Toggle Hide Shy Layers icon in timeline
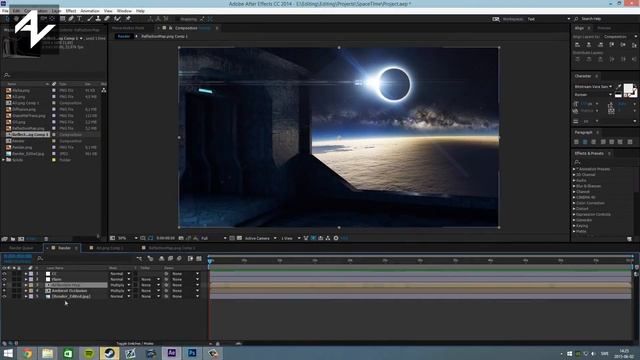The width and height of the screenshot is (640, 360). tap(161, 258)
